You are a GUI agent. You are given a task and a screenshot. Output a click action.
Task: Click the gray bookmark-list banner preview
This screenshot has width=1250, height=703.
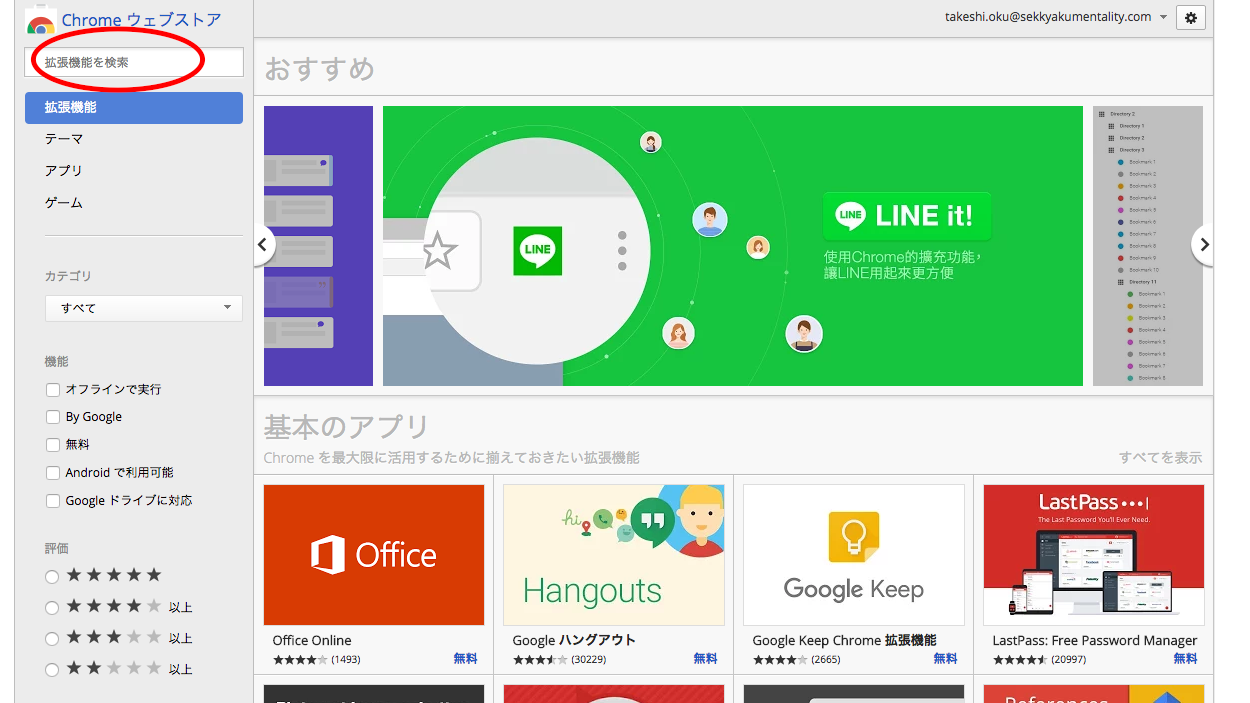coord(1148,246)
